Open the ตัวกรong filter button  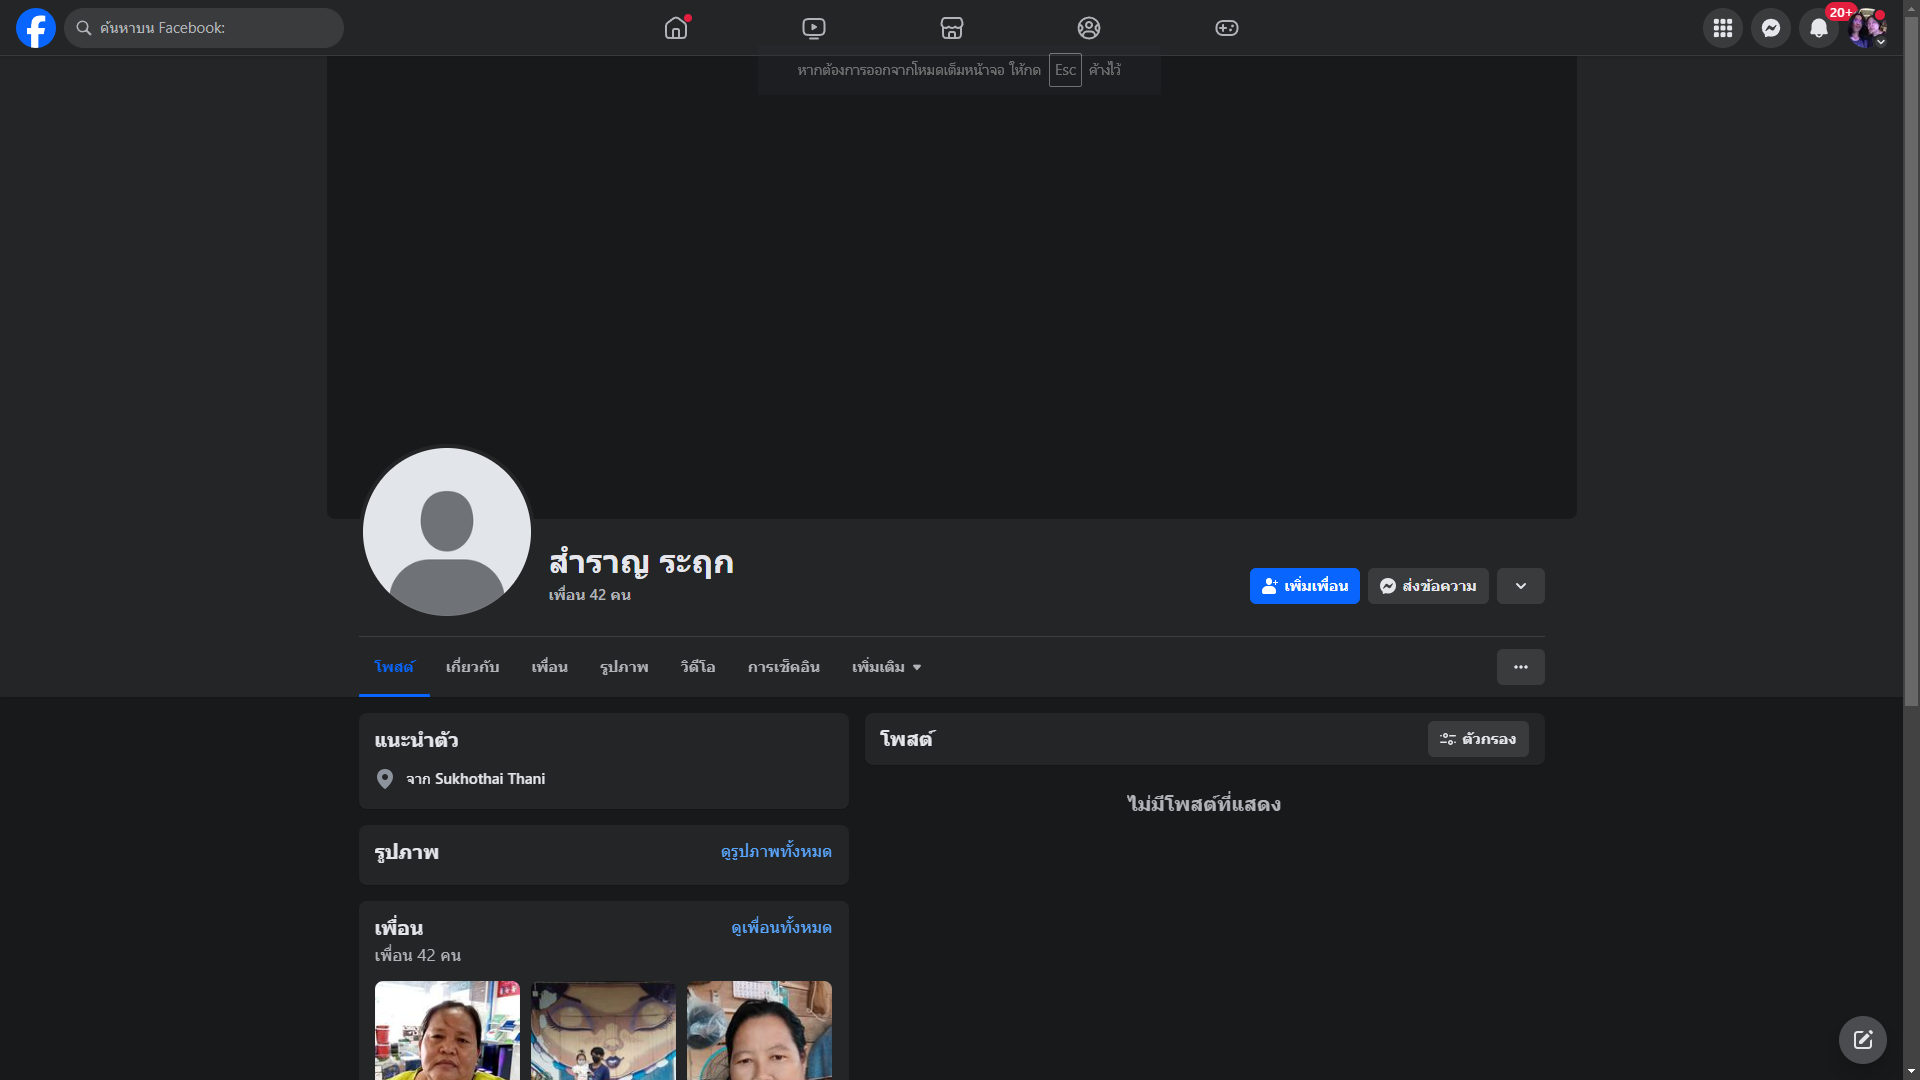point(1478,739)
